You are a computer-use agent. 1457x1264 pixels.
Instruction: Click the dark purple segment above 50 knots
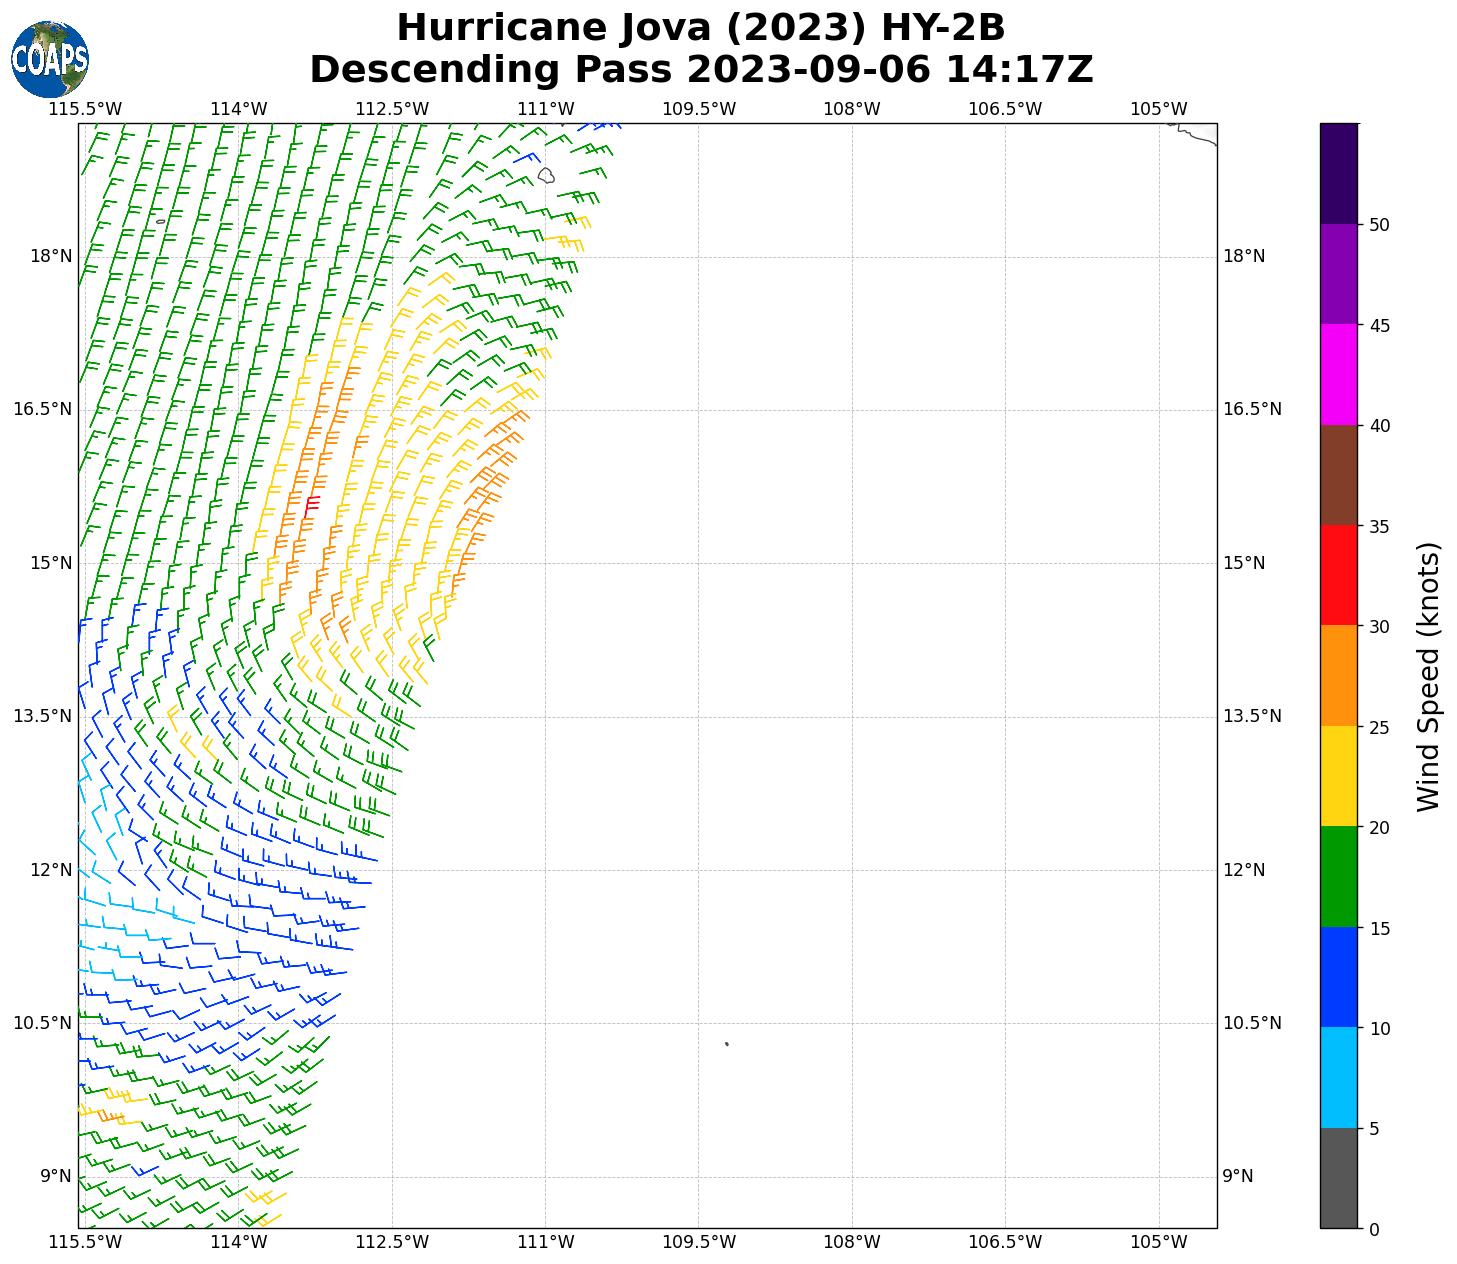pos(1338,173)
